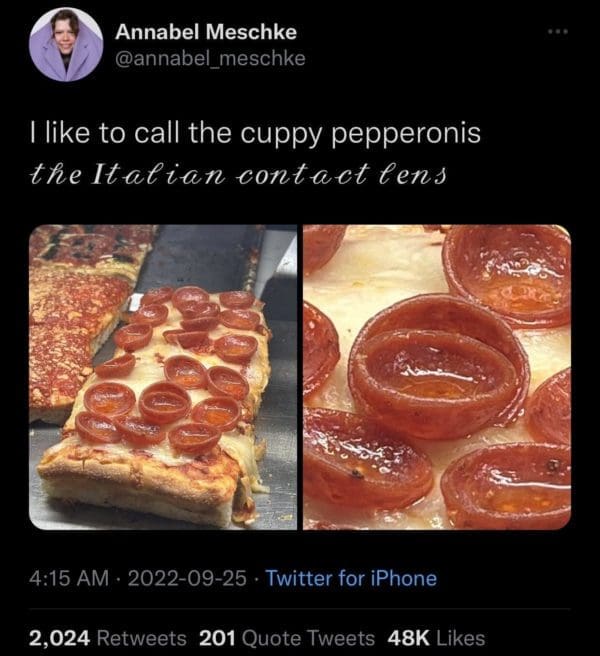
Task: Select the 2022-09-25 date
Action: 175,578
